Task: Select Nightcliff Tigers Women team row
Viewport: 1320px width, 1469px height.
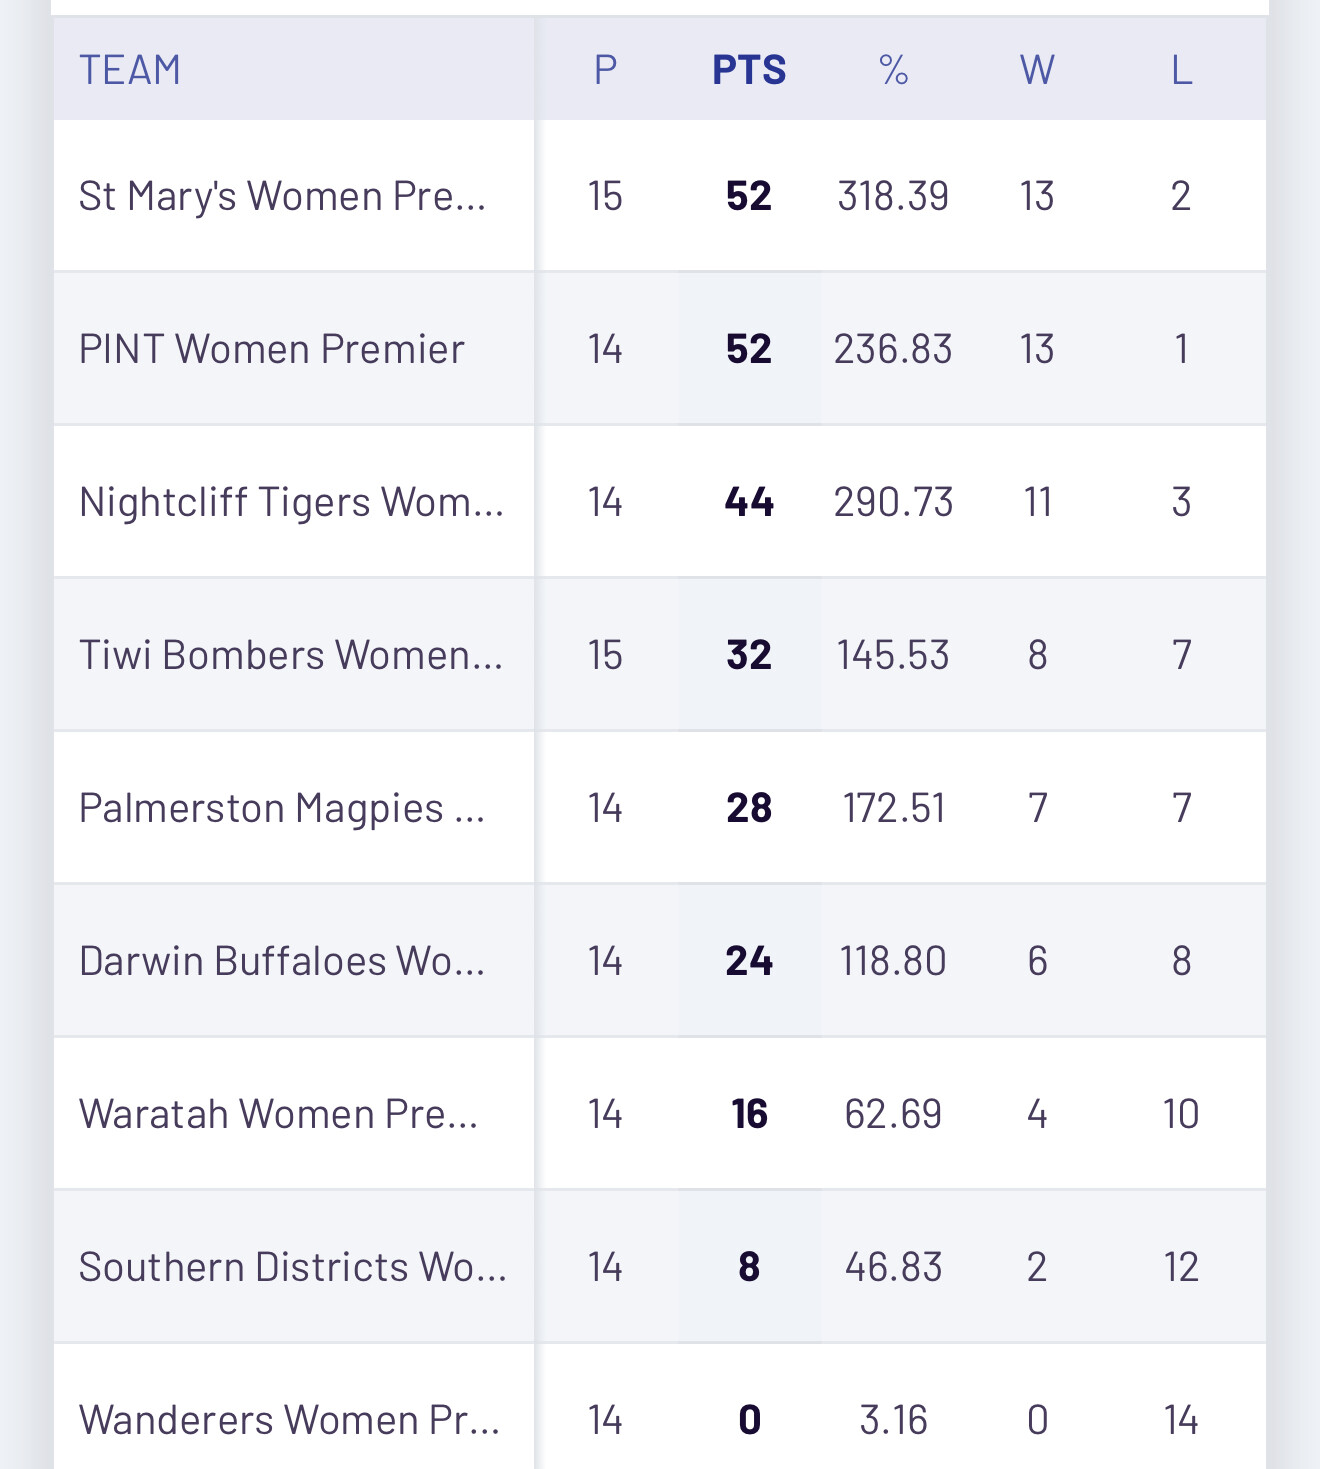Action: coord(660,502)
